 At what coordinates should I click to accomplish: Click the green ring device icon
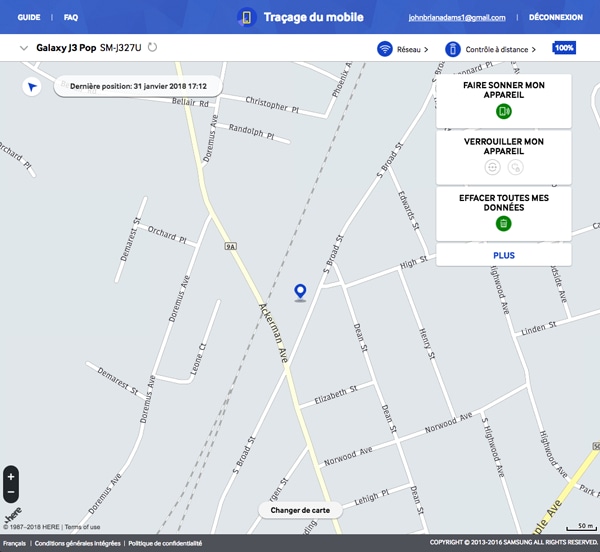pyautogui.click(x=504, y=111)
